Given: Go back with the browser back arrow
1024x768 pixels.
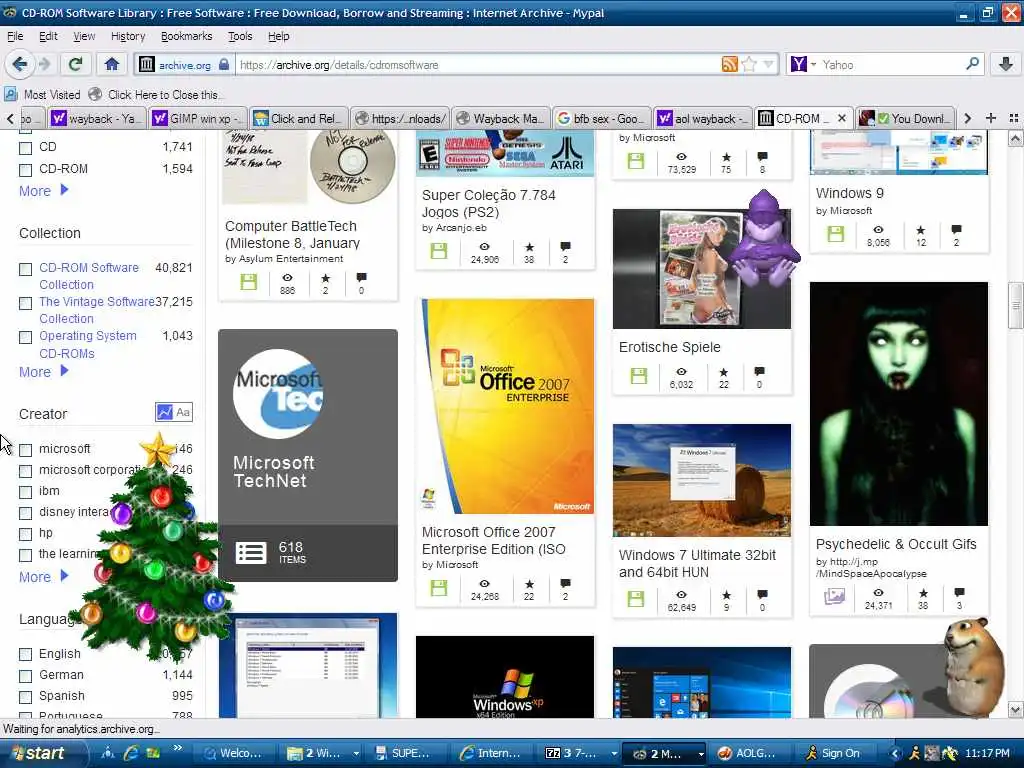Looking at the screenshot, I should point(19,64).
